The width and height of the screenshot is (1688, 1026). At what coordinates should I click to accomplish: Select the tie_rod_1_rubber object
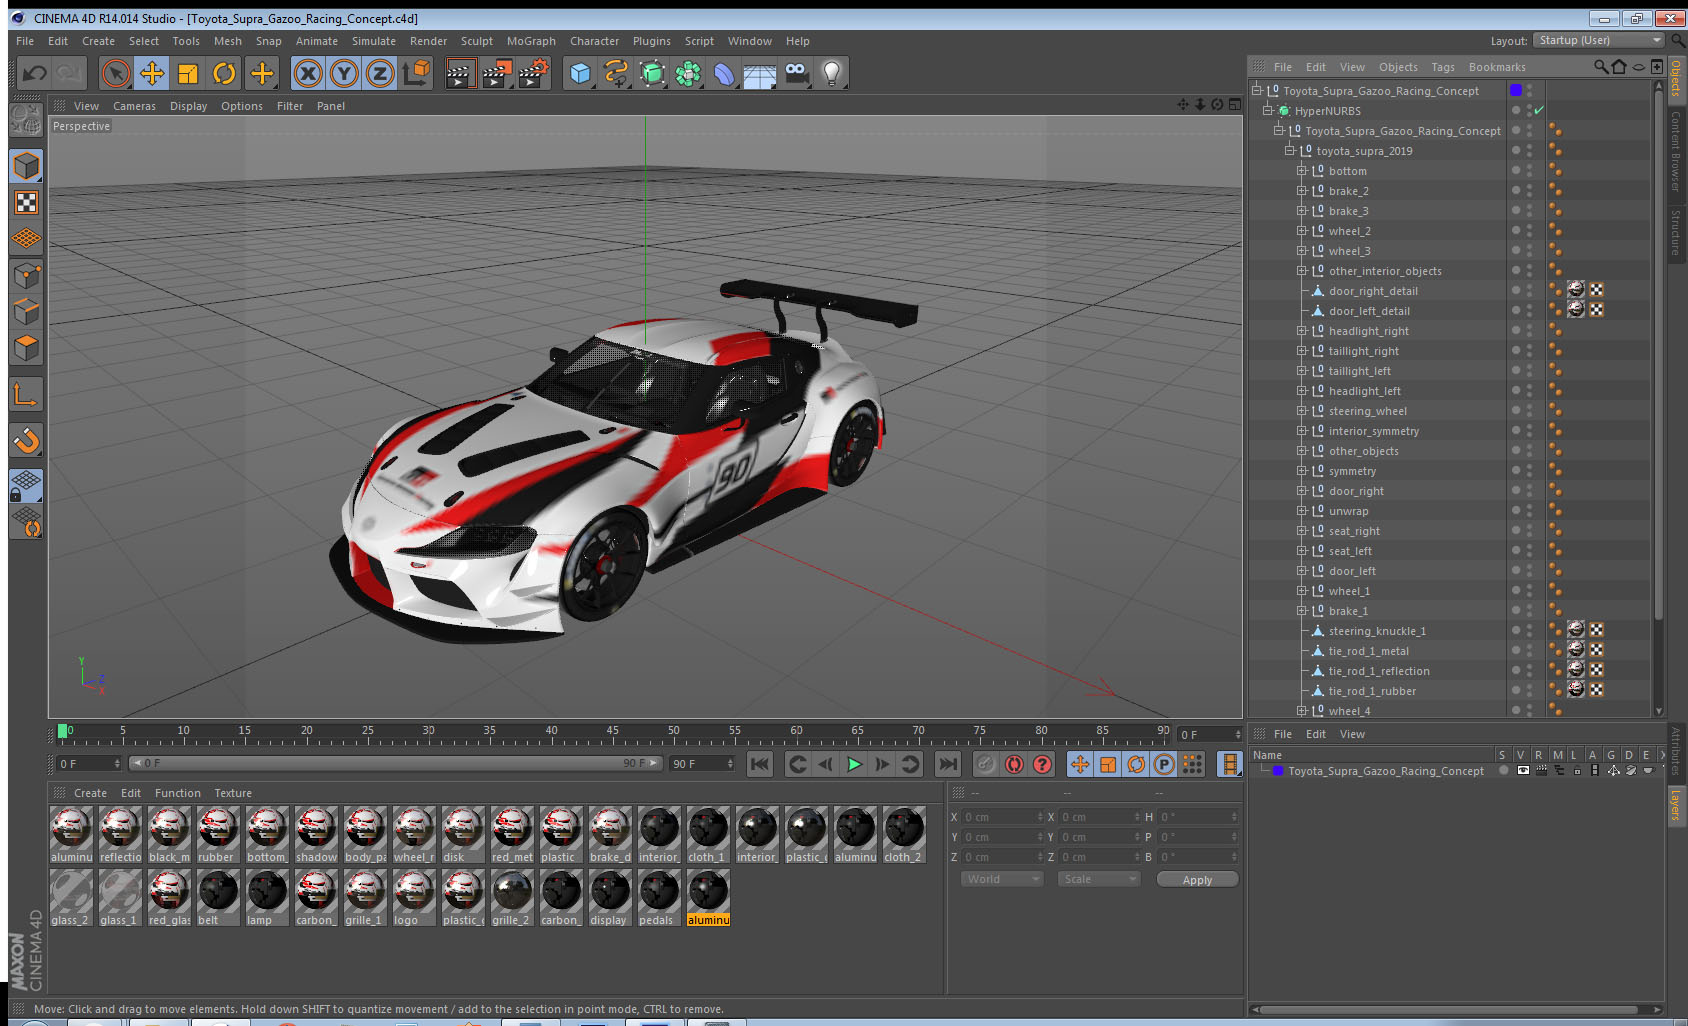tap(1372, 691)
